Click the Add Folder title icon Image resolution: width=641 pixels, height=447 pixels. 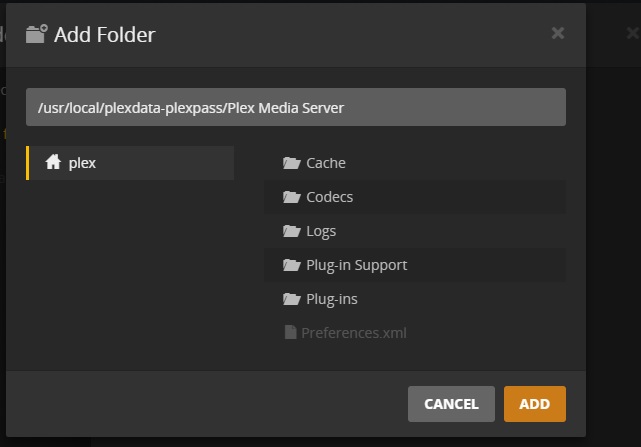tap(36, 34)
